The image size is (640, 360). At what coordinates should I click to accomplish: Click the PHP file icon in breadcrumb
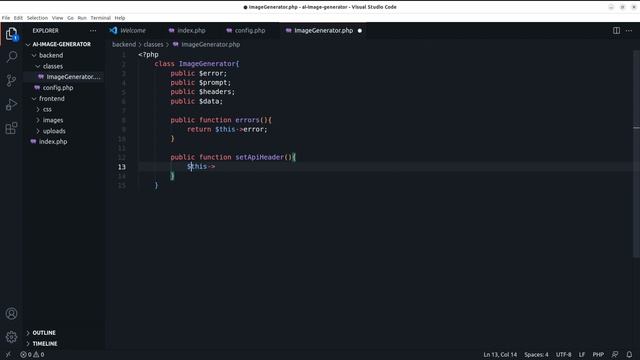point(176,44)
